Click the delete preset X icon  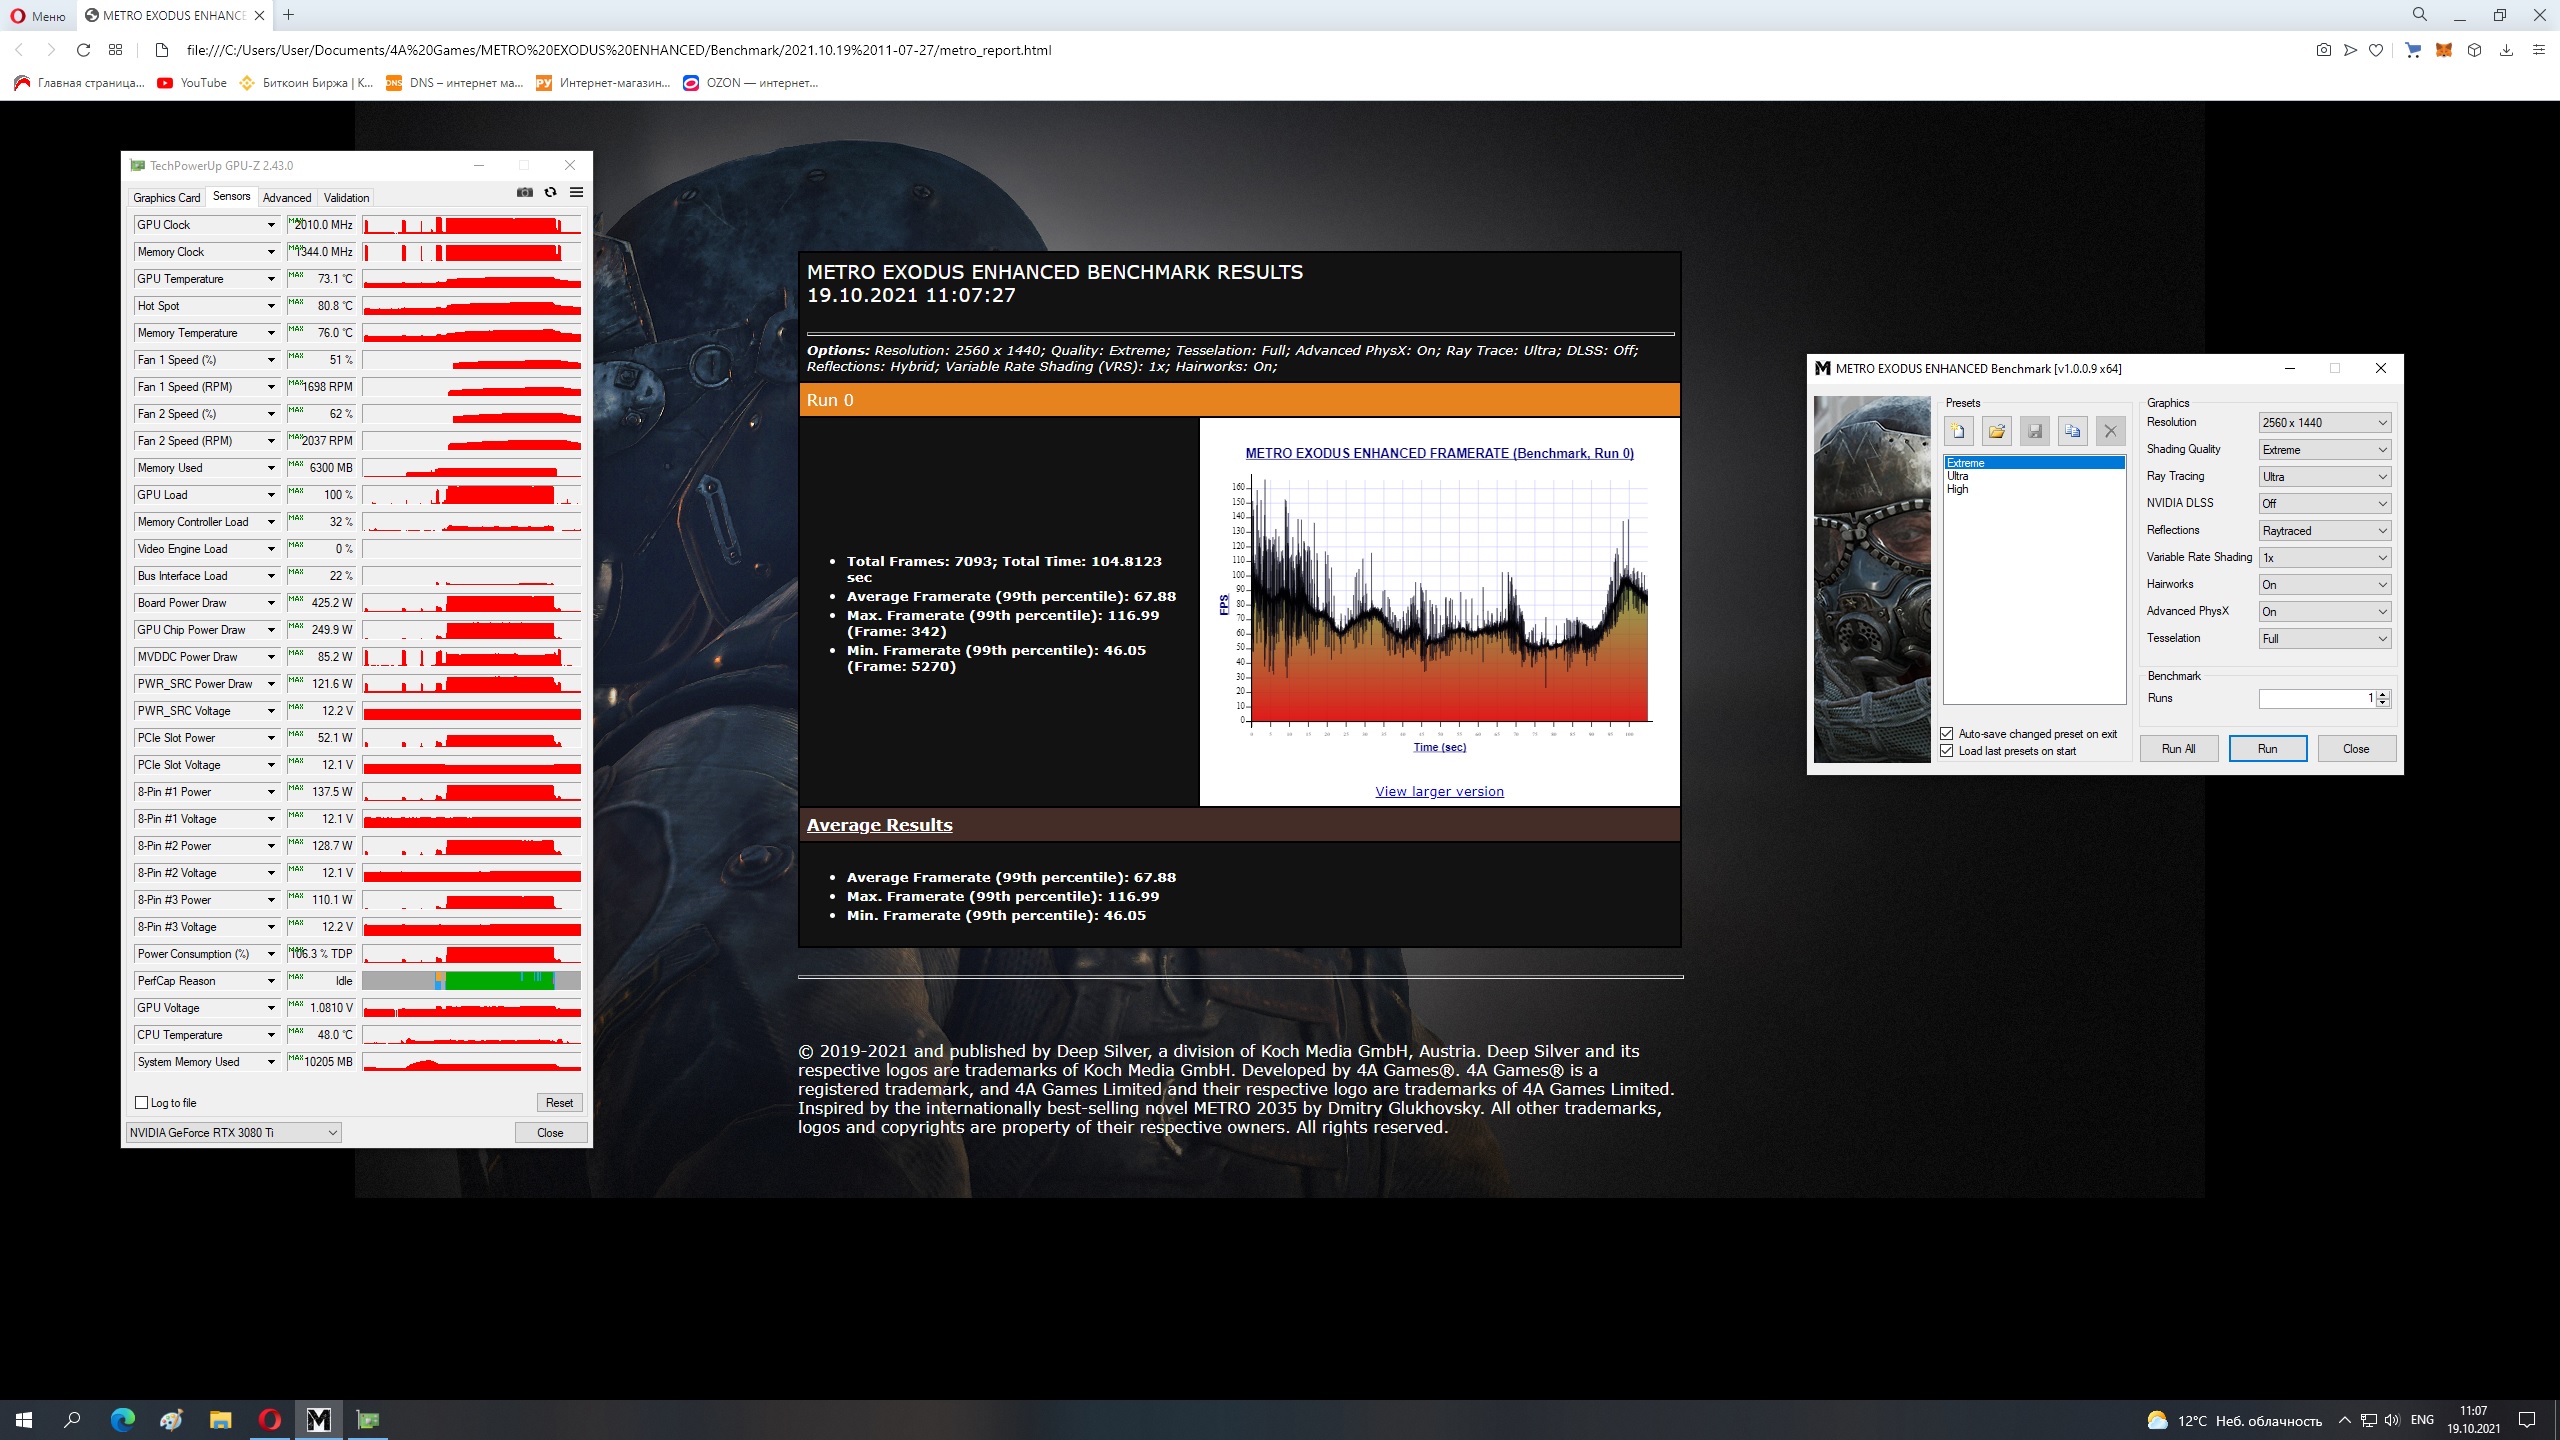click(x=2110, y=431)
